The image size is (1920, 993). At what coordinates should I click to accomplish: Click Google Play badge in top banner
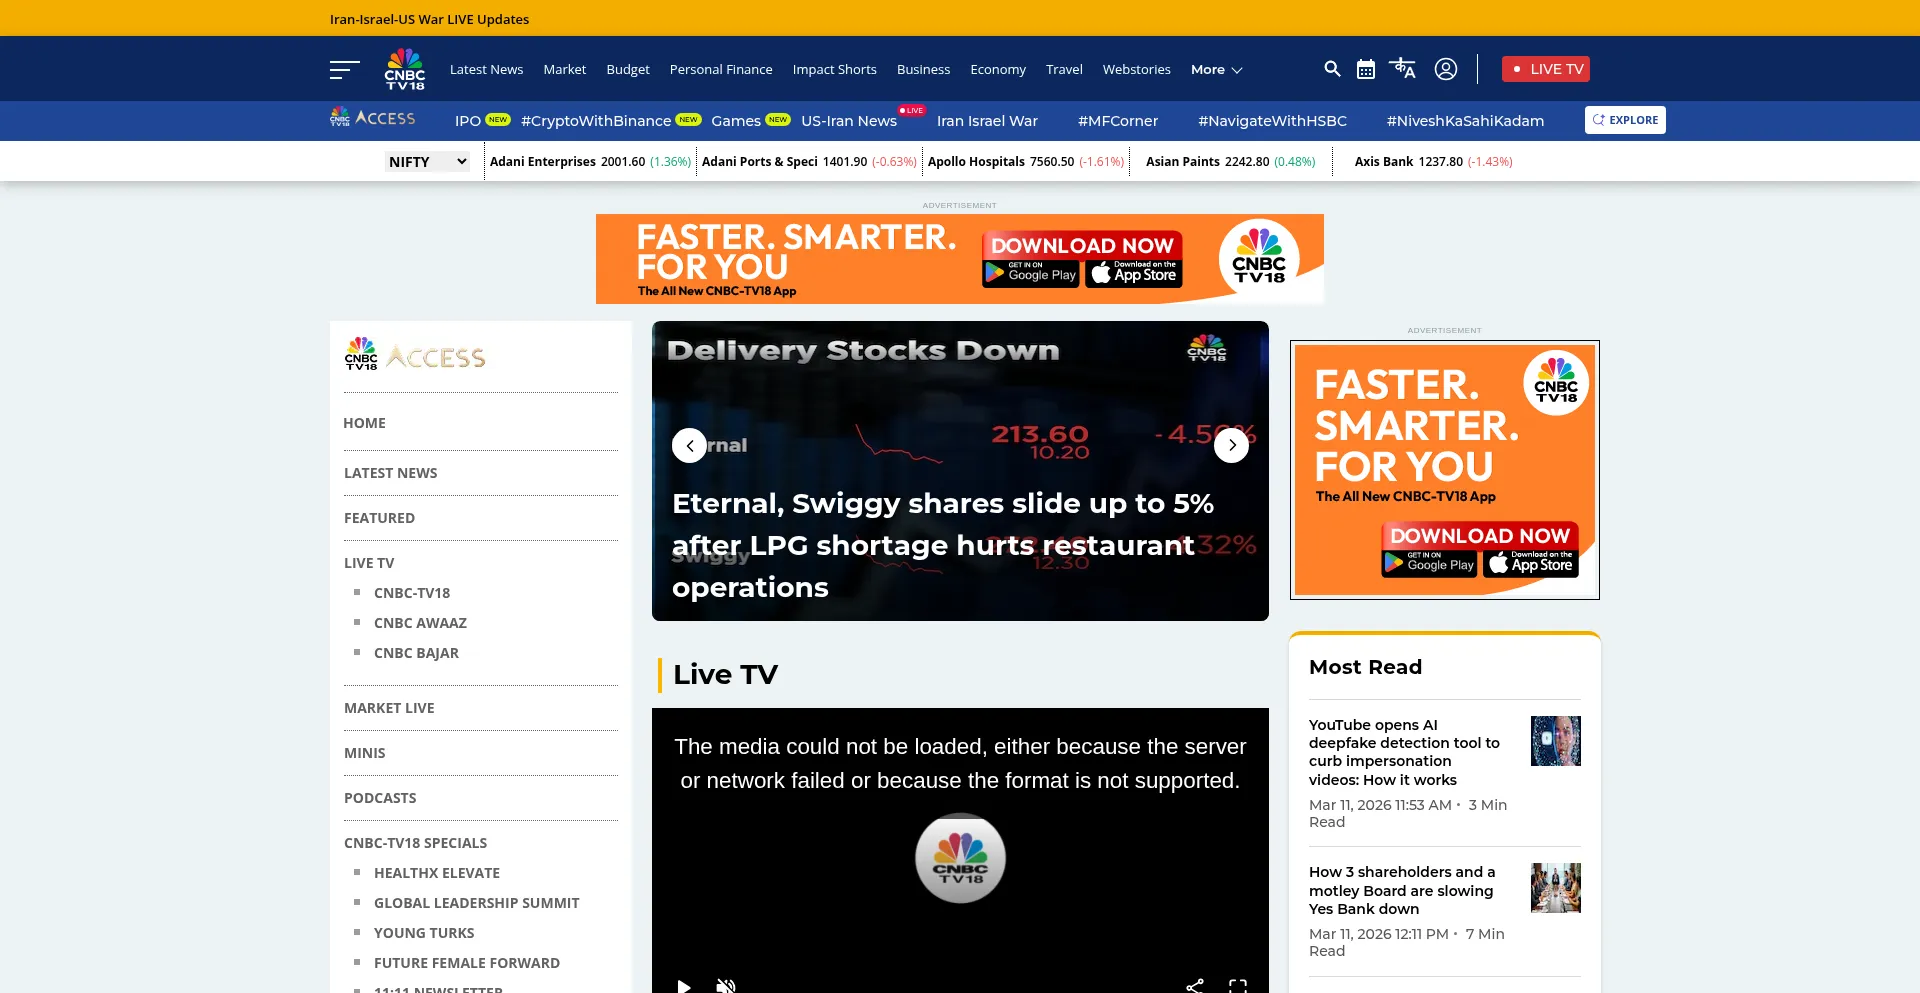tap(1031, 274)
